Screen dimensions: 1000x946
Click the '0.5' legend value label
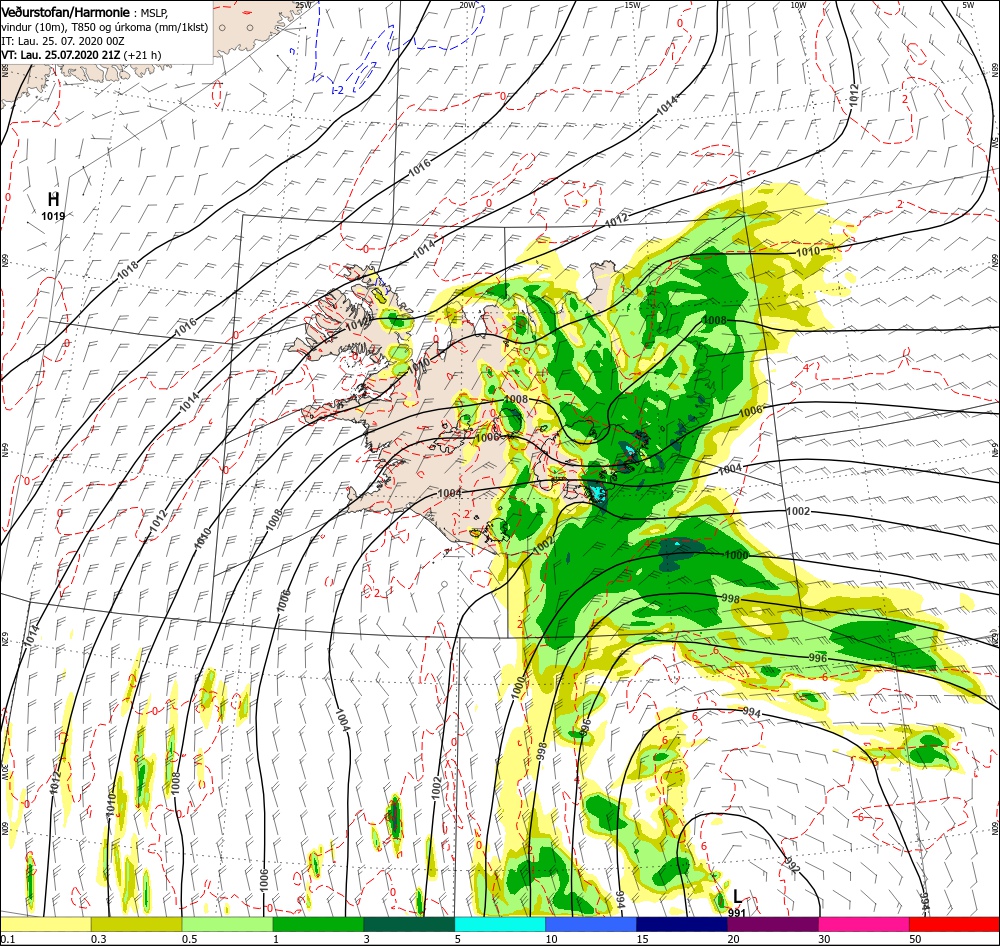click(x=189, y=939)
